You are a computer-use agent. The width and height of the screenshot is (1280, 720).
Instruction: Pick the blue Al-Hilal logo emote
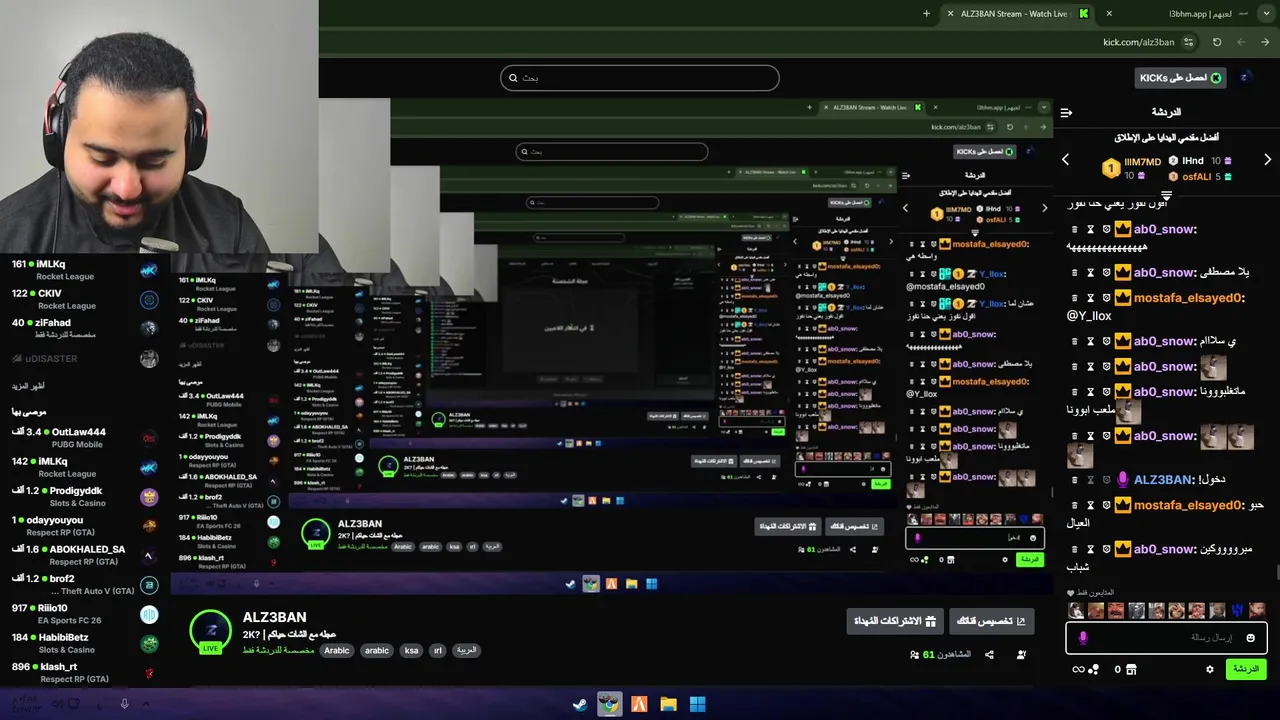pos(1237,610)
